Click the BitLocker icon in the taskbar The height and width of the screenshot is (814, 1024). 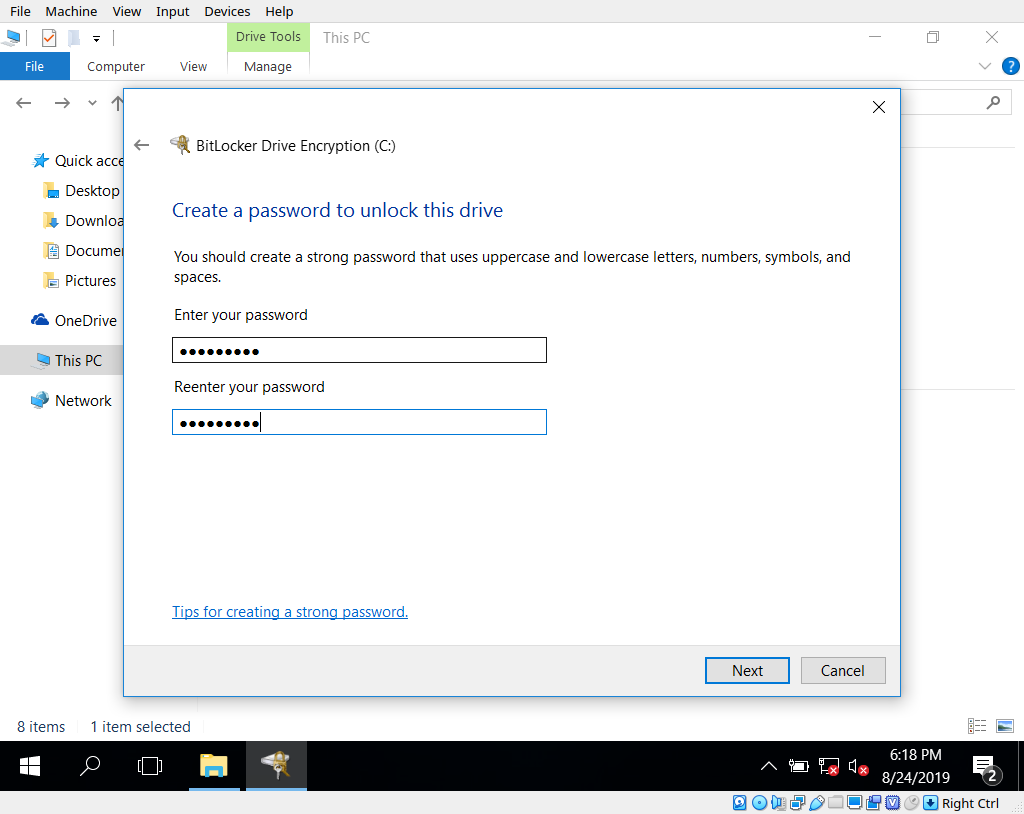tap(276, 766)
